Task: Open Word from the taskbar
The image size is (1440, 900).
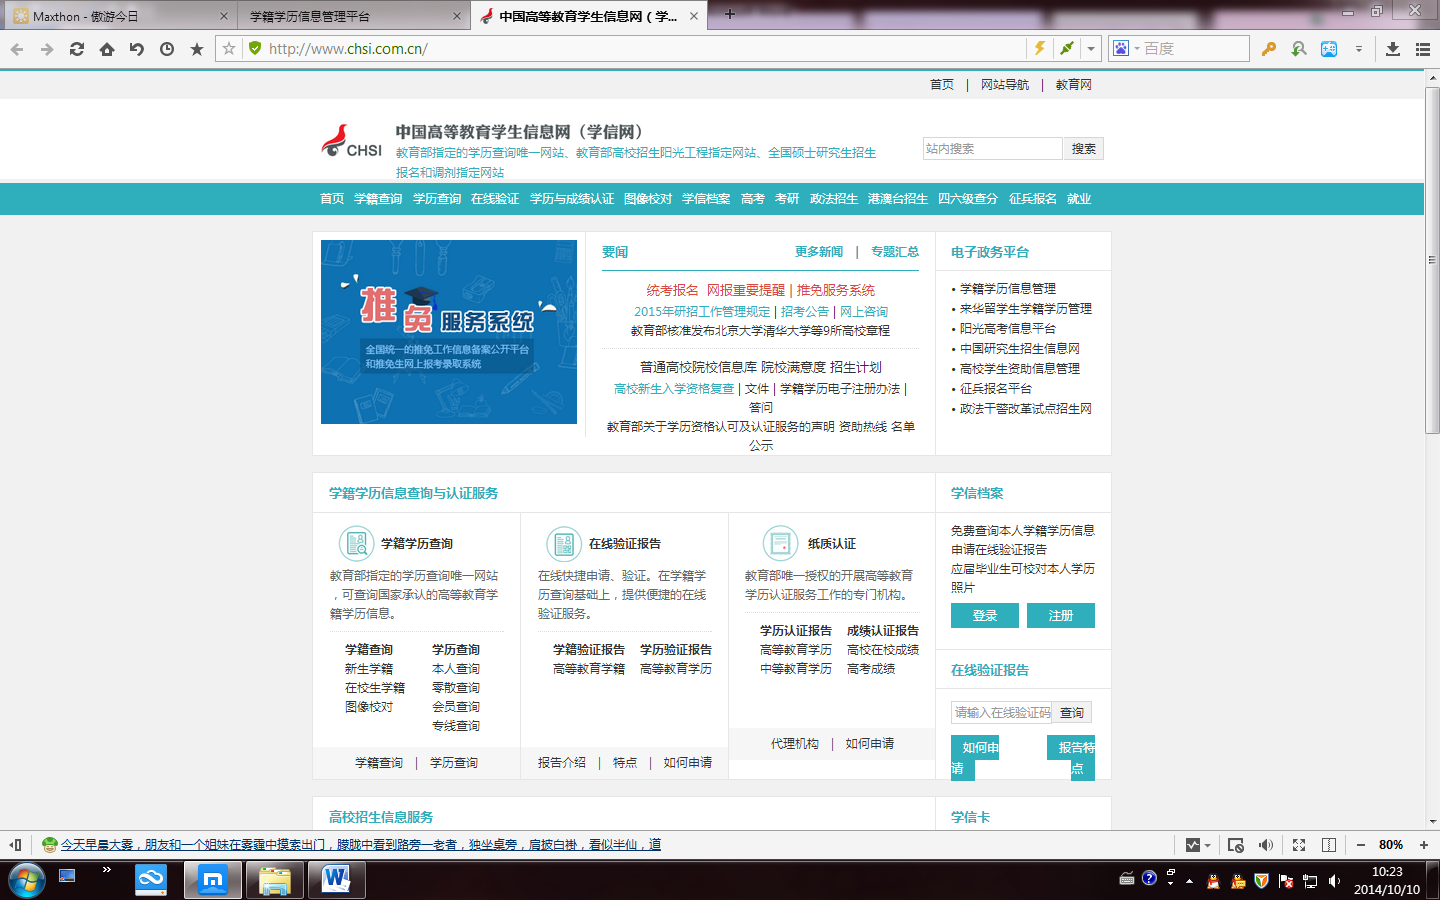Action: pos(337,881)
